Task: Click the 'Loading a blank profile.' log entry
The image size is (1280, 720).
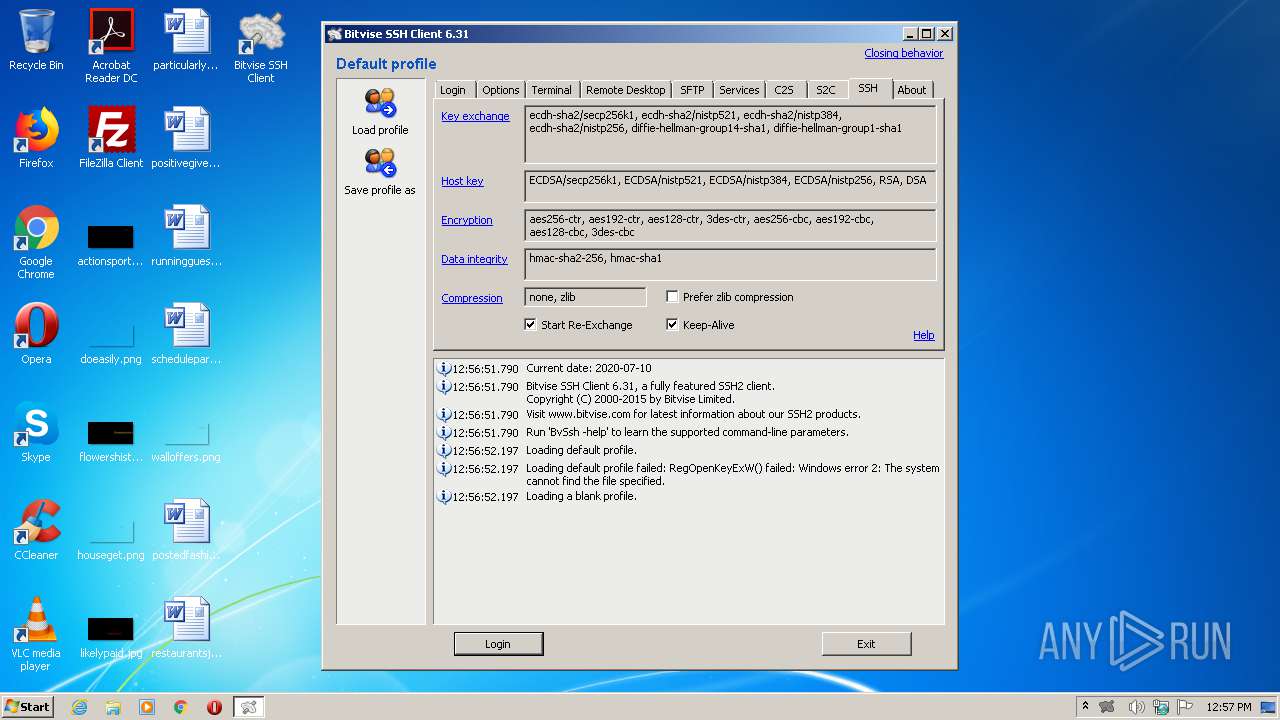Action: (581, 496)
